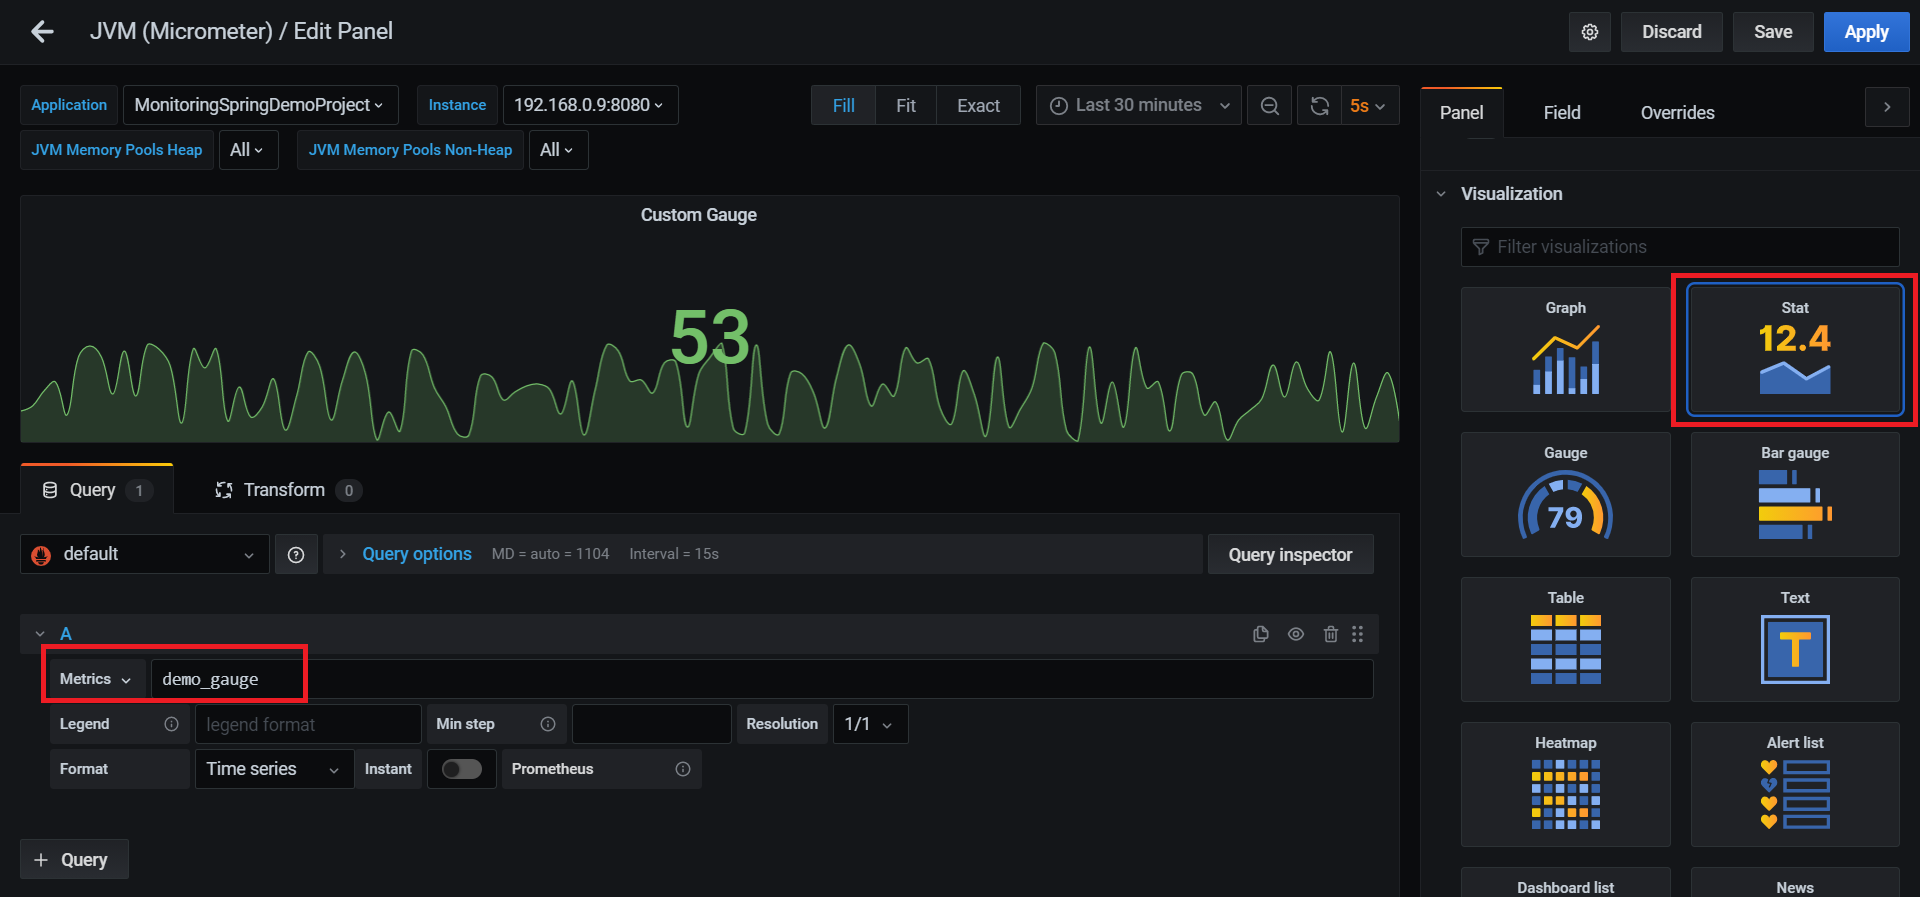The height and width of the screenshot is (897, 1920).
Task: Open the Format Time series dropdown
Action: pyautogui.click(x=274, y=769)
